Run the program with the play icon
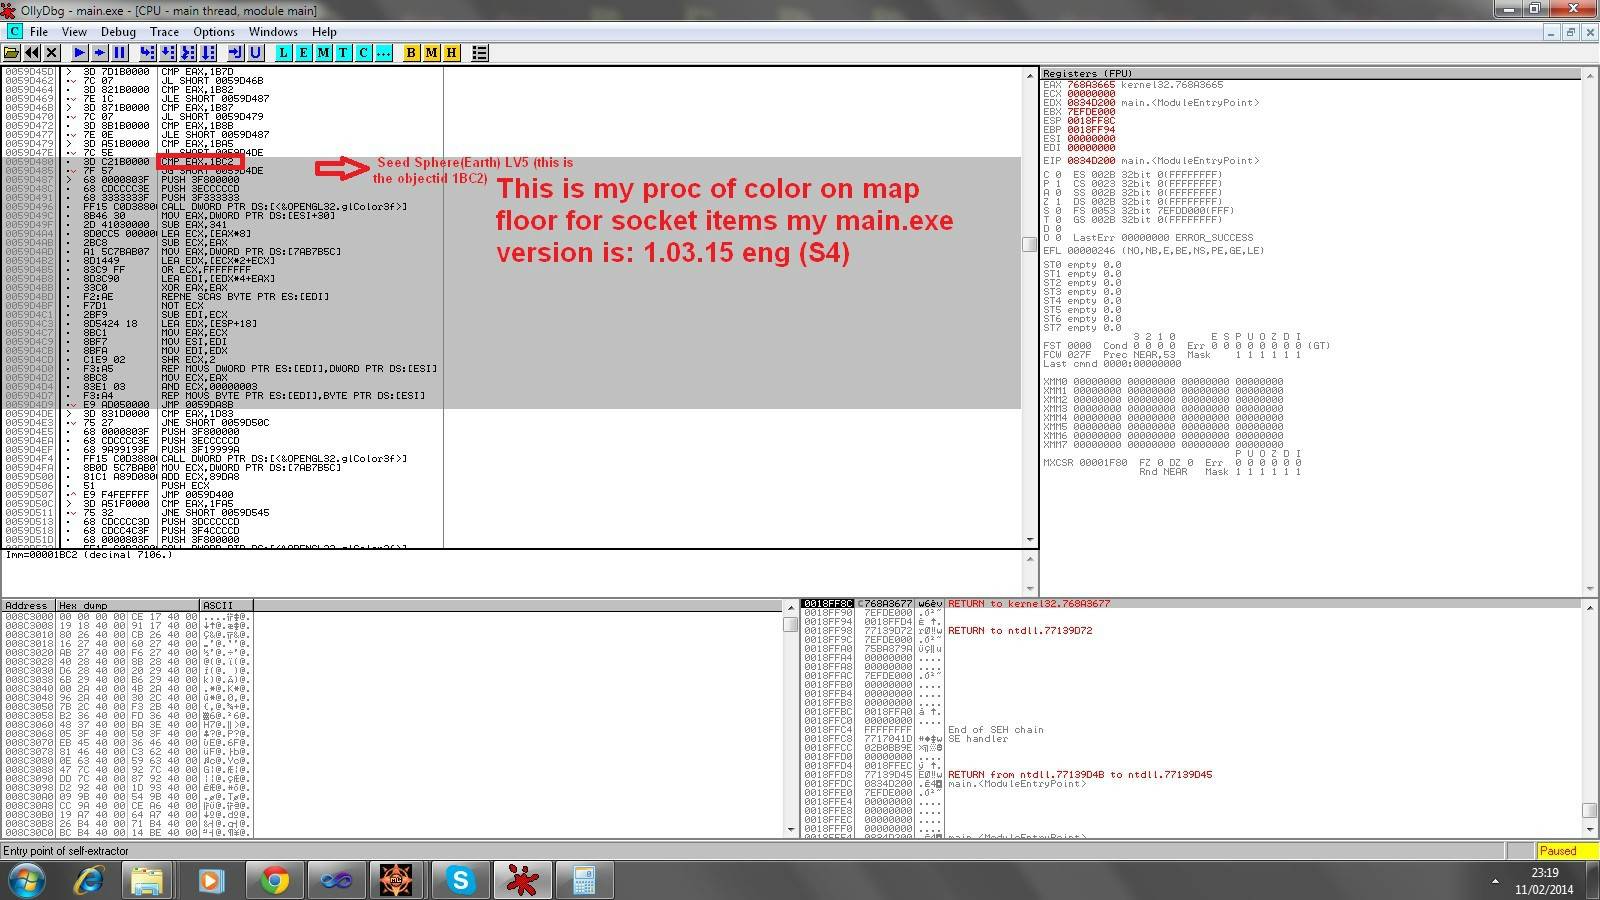The height and width of the screenshot is (900, 1600). point(80,52)
